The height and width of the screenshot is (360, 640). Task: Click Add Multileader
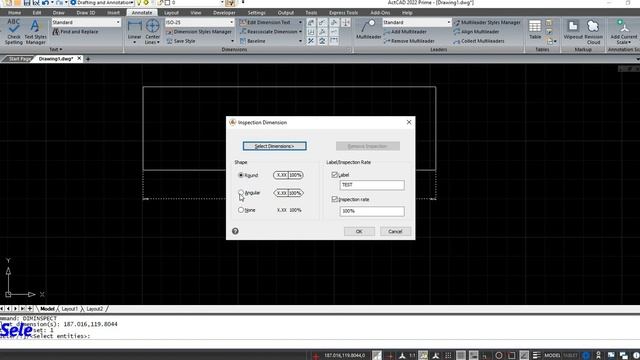(405, 31)
